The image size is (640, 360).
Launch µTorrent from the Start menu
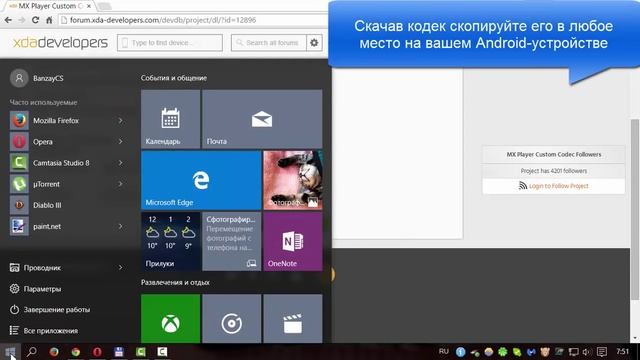pyautogui.click(x=67, y=184)
